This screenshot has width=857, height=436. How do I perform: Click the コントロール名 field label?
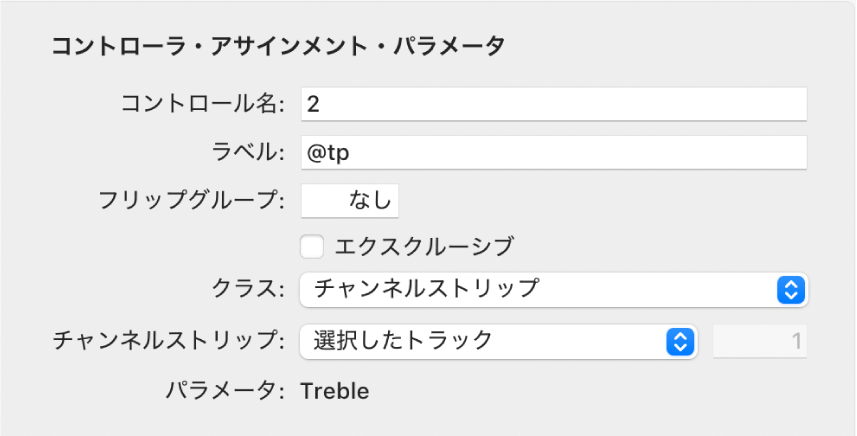pyautogui.click(x=203, y=103)
